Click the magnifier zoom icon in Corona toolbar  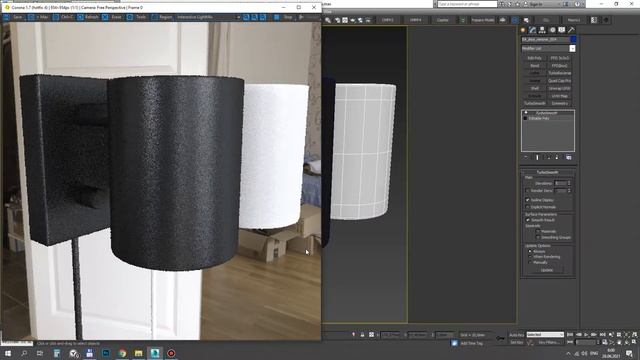[254, 17]
